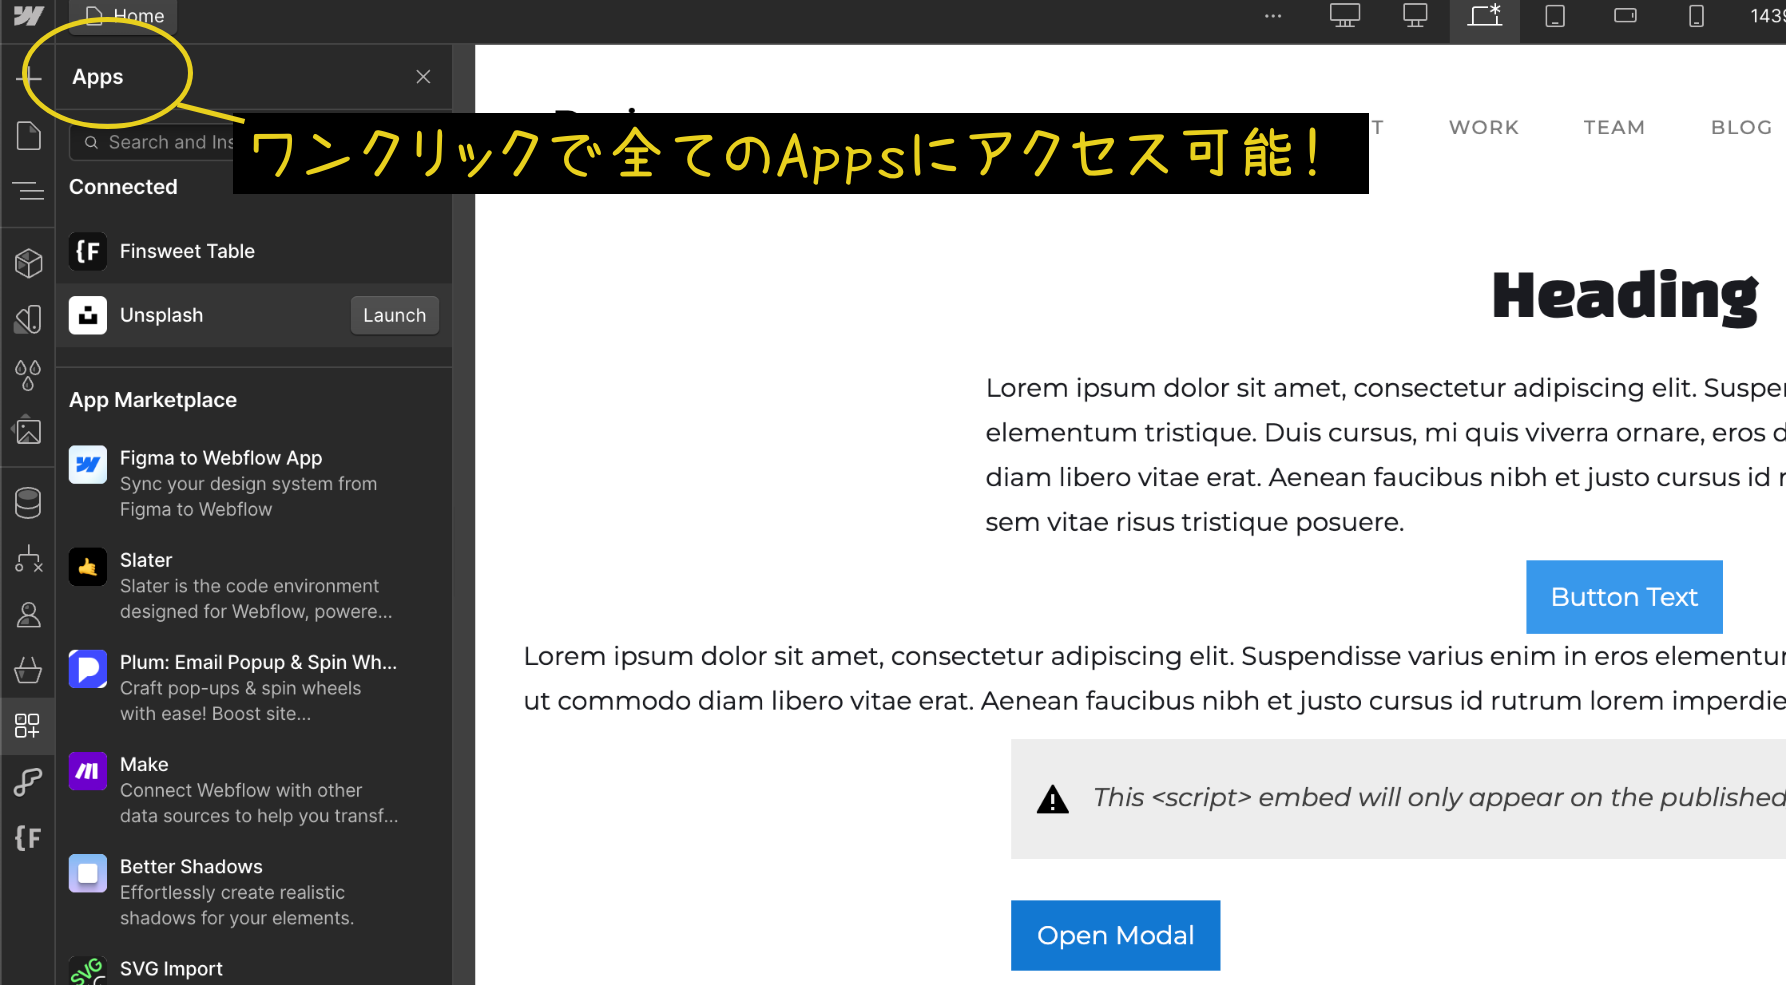Open the Slater app listing
This screenshot has height=985, width=1786.
[x=254, y=585]
